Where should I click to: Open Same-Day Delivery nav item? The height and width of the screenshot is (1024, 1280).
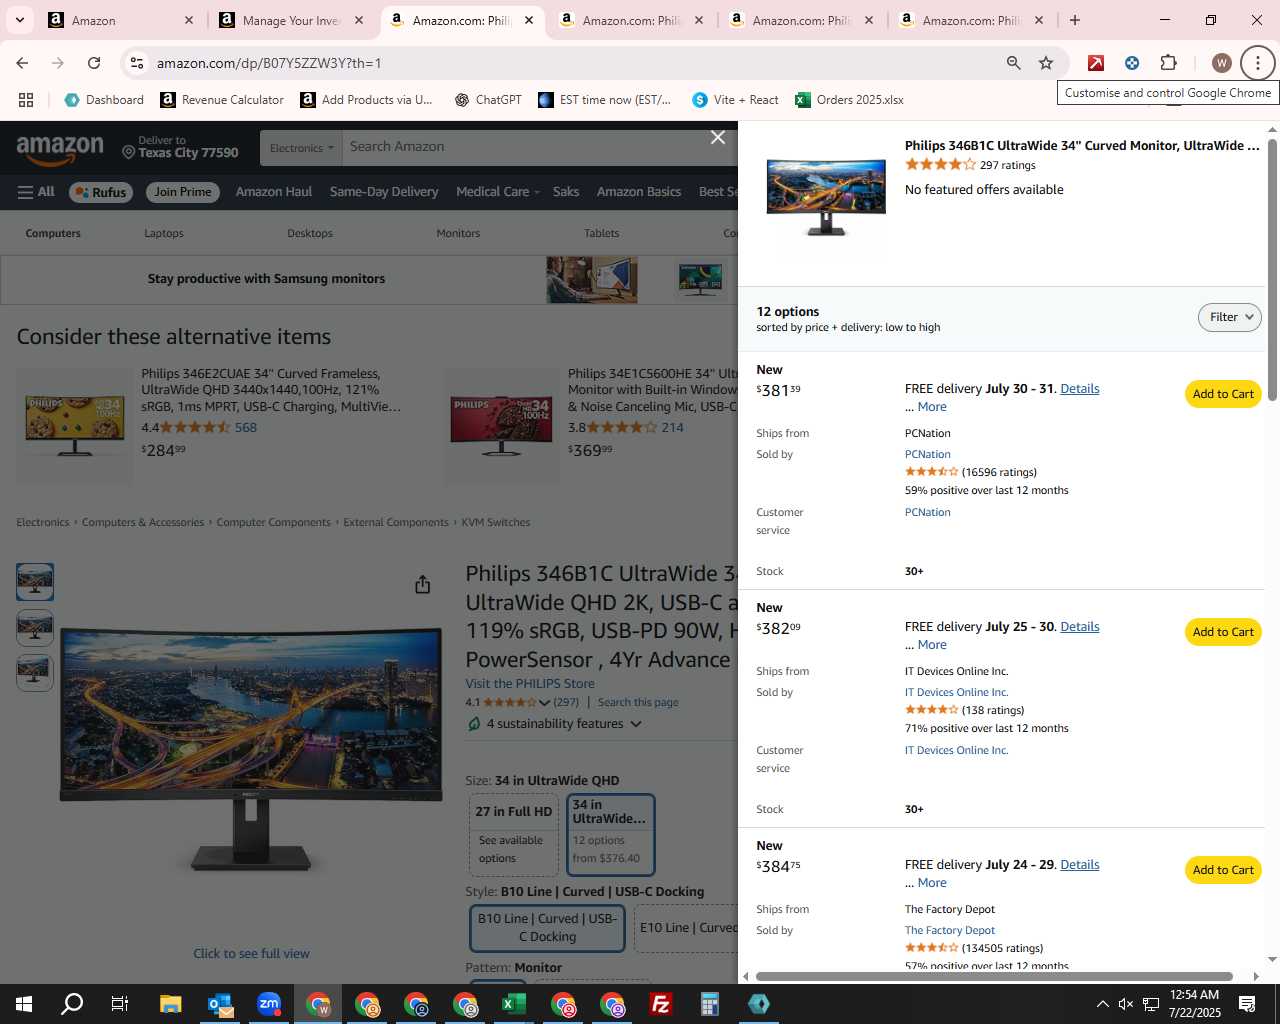pyautogui.click(x=384, y=192)
